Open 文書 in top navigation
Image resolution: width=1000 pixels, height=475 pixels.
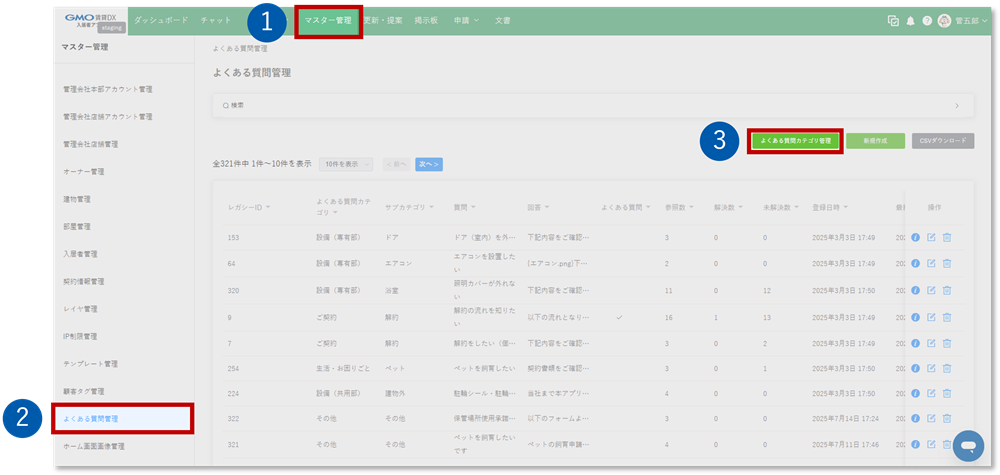(x=503, y=20)
